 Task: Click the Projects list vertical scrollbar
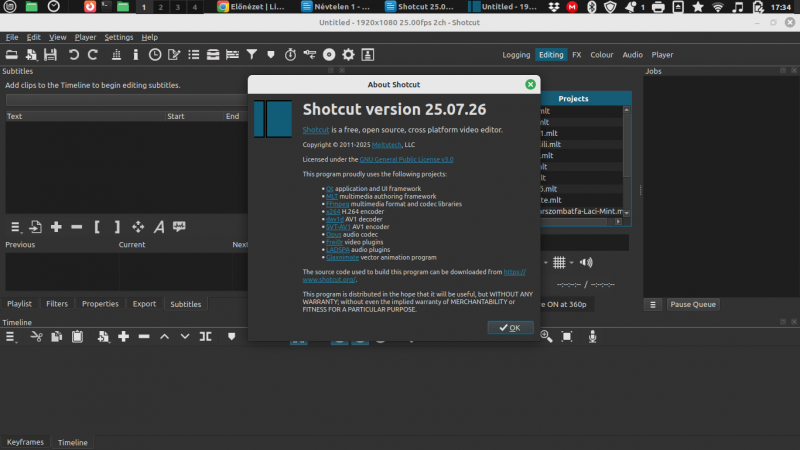(x=627, y=161)
